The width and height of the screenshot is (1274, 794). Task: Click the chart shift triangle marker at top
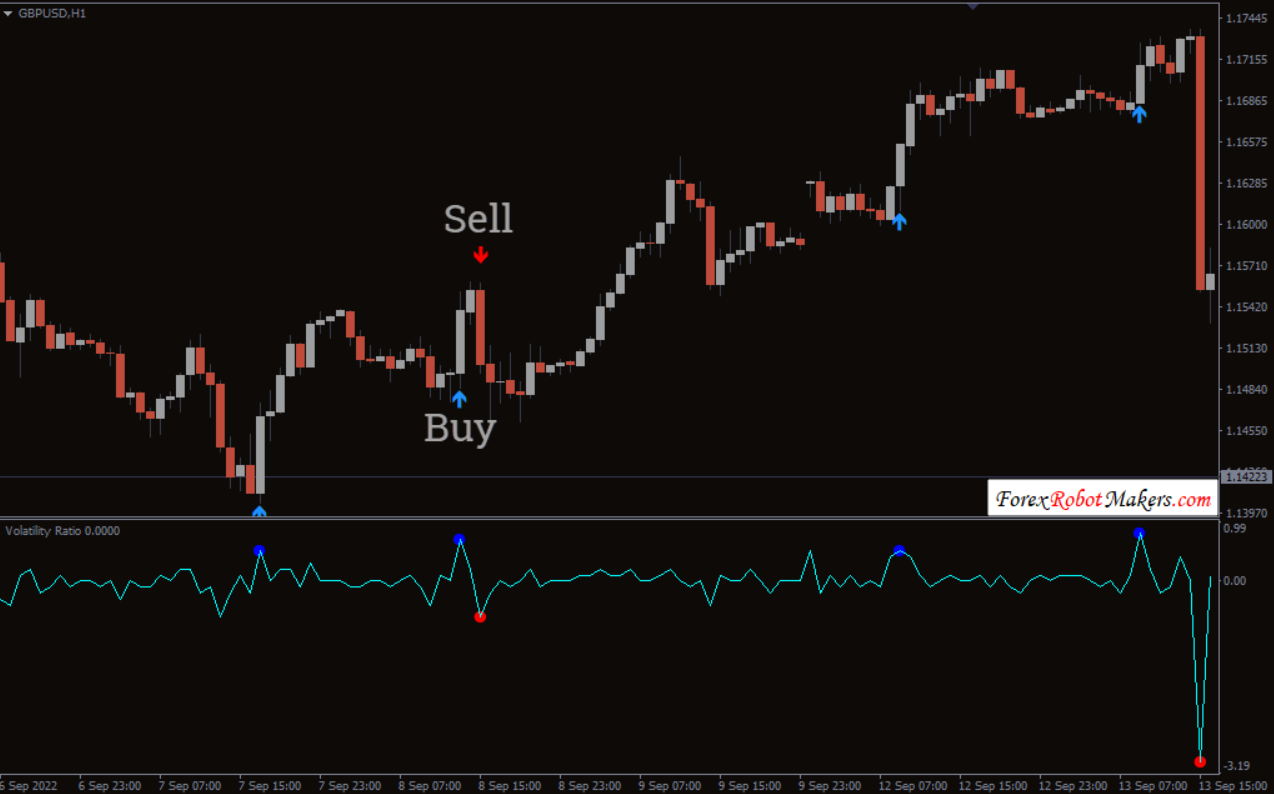click(972, 6)
